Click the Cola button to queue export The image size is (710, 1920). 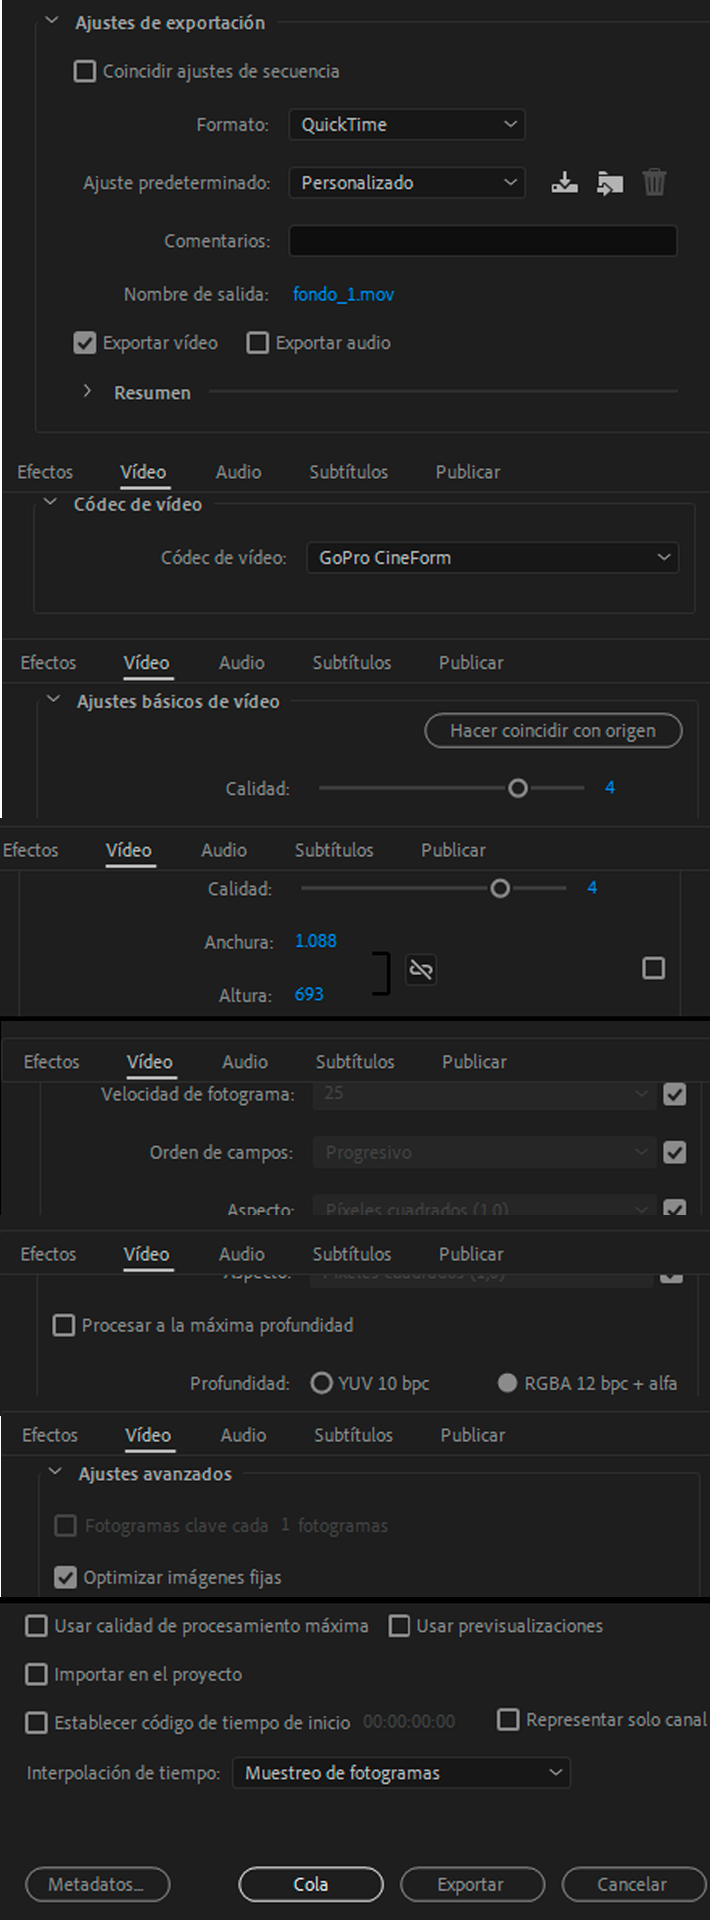tap(309, 1884)
